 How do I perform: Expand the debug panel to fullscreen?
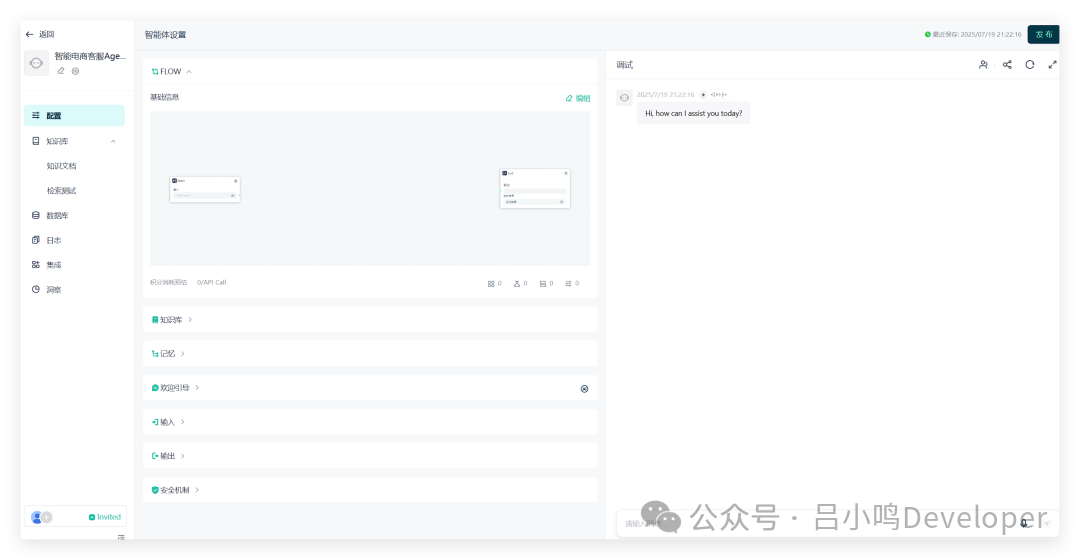point(1052,65)
